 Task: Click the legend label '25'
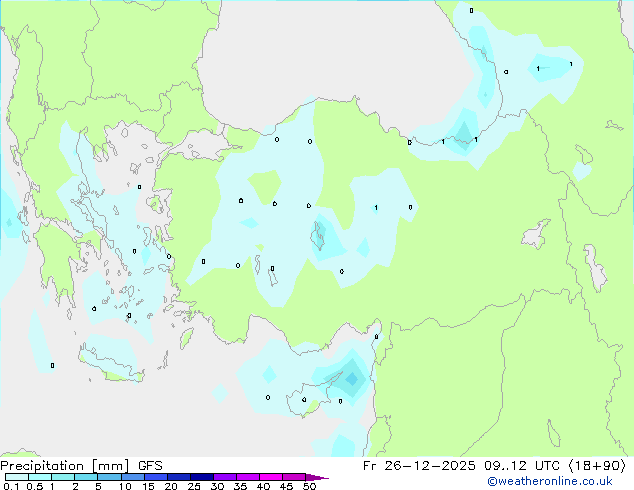(x=194, y=486)
